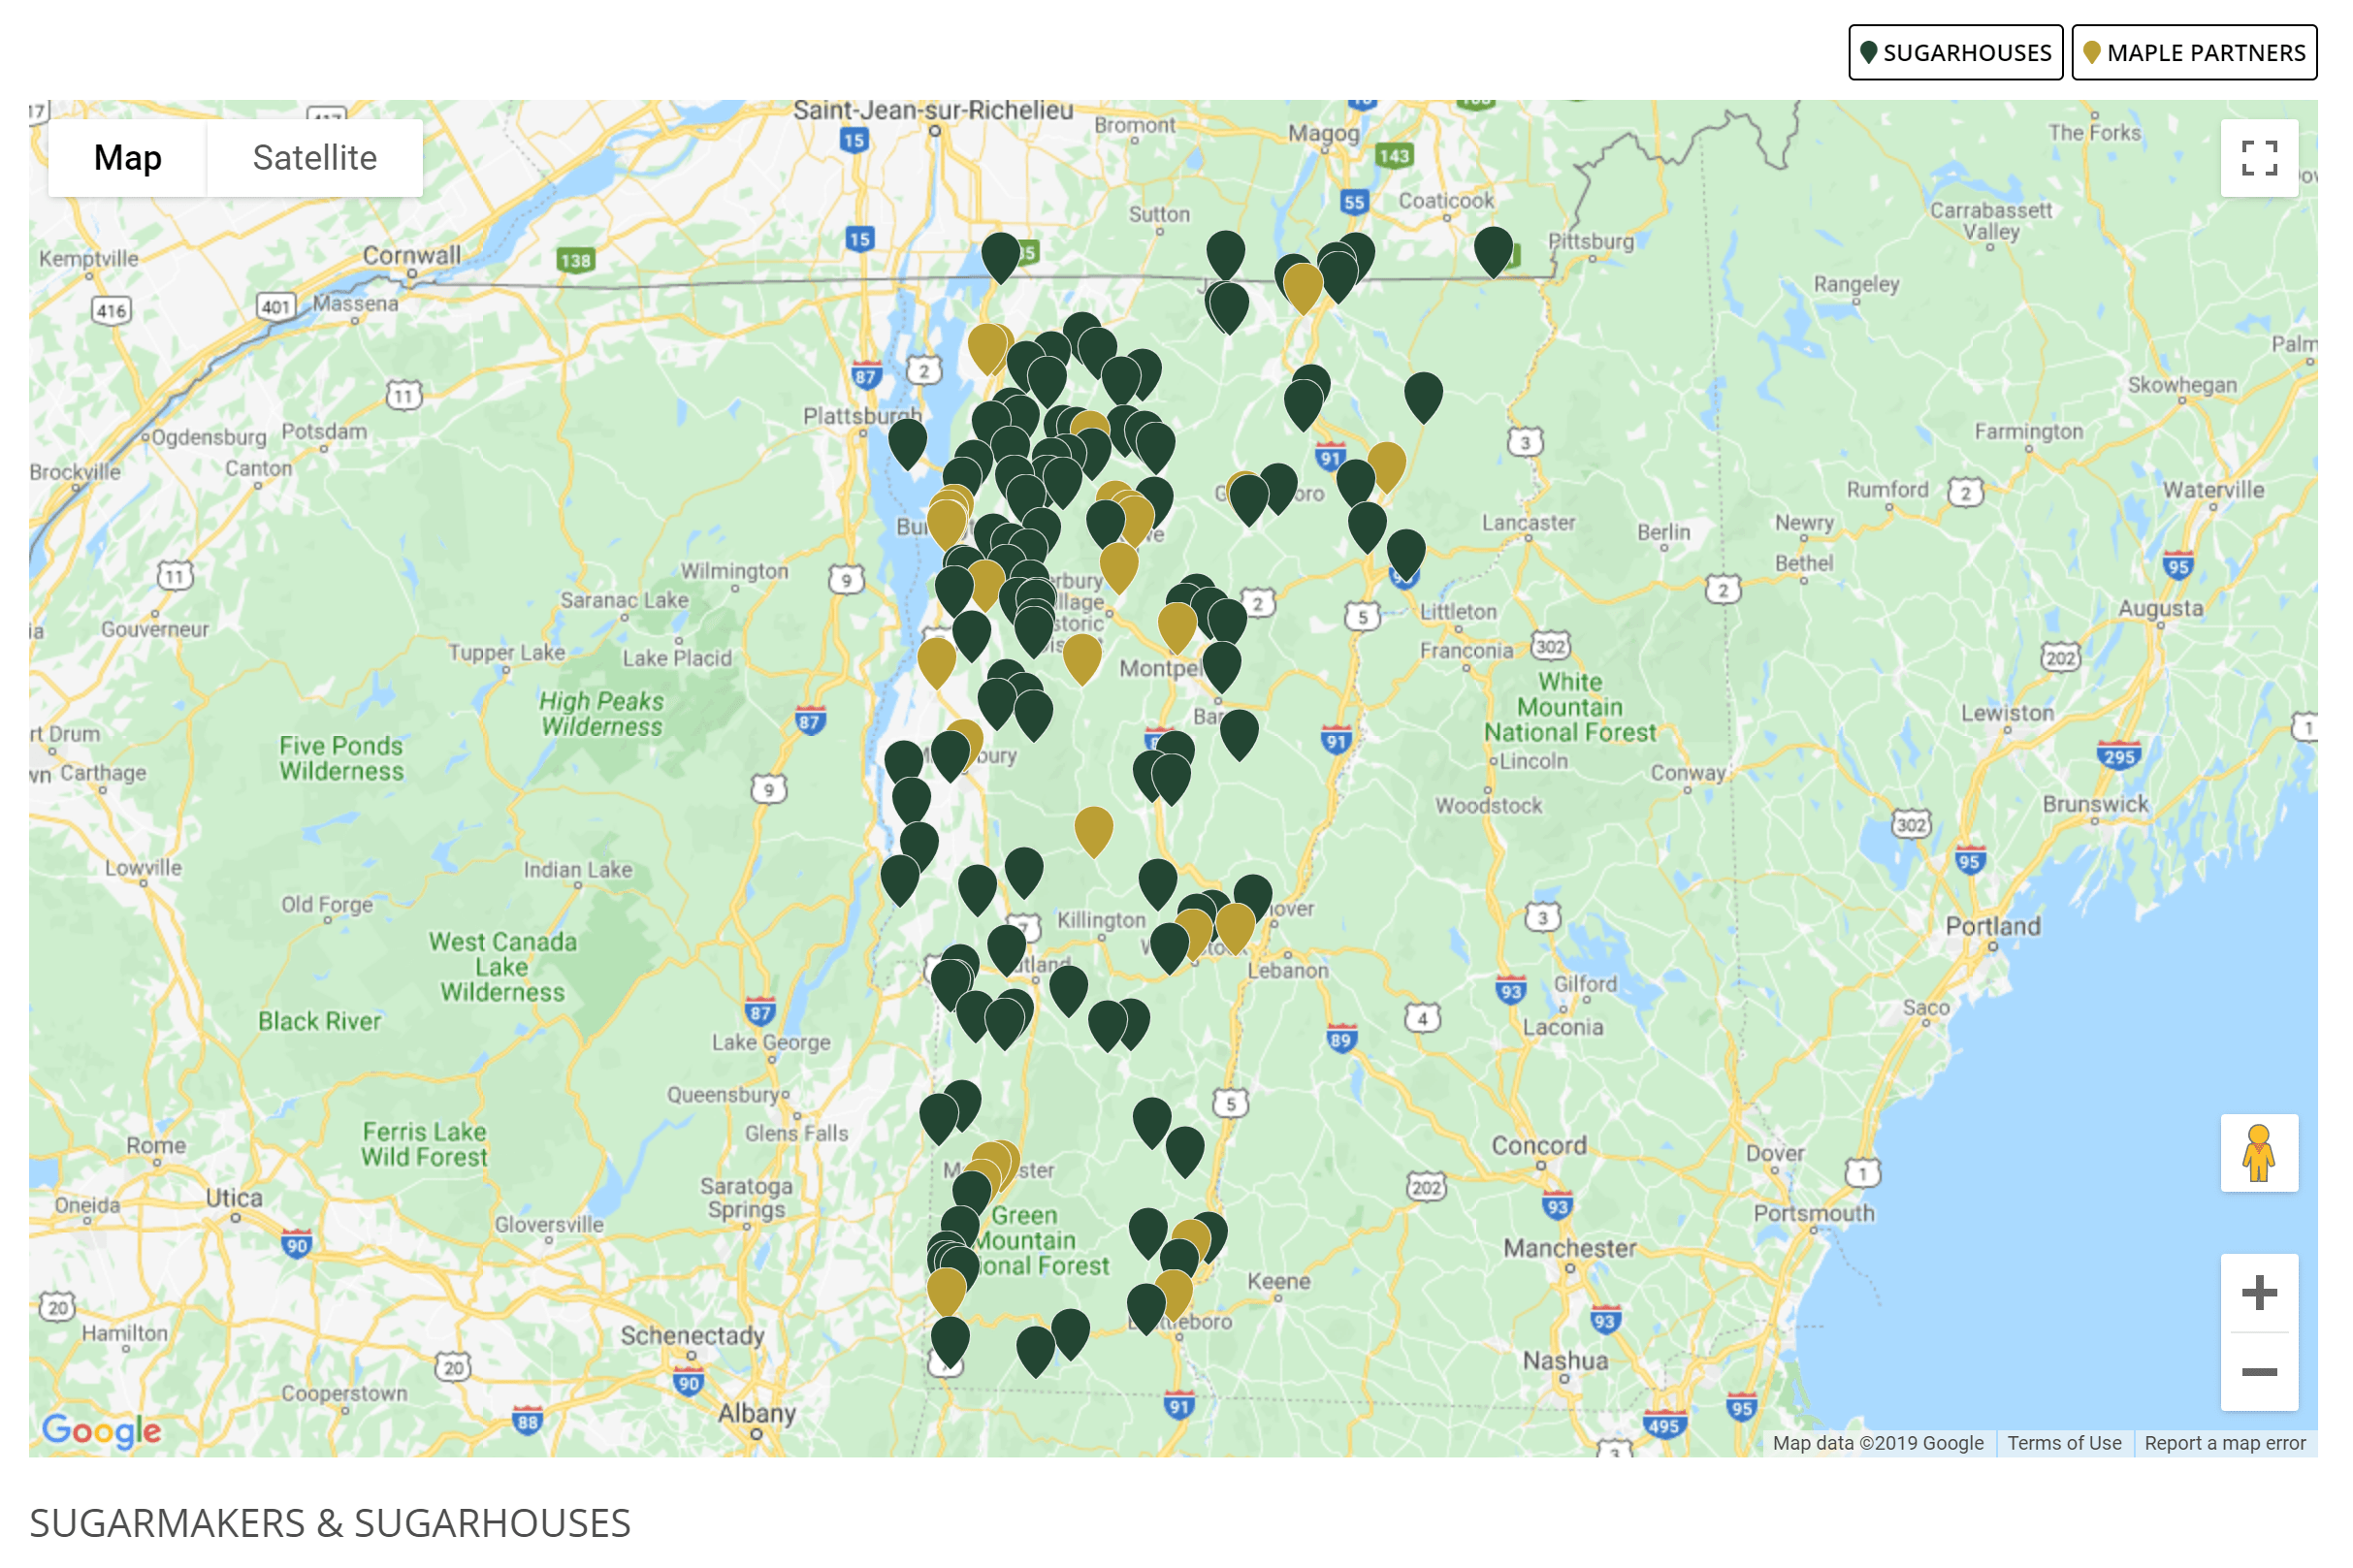
Task: Toggle the SUGARHOUSES filter button
Action: (x=1955, y=52)
